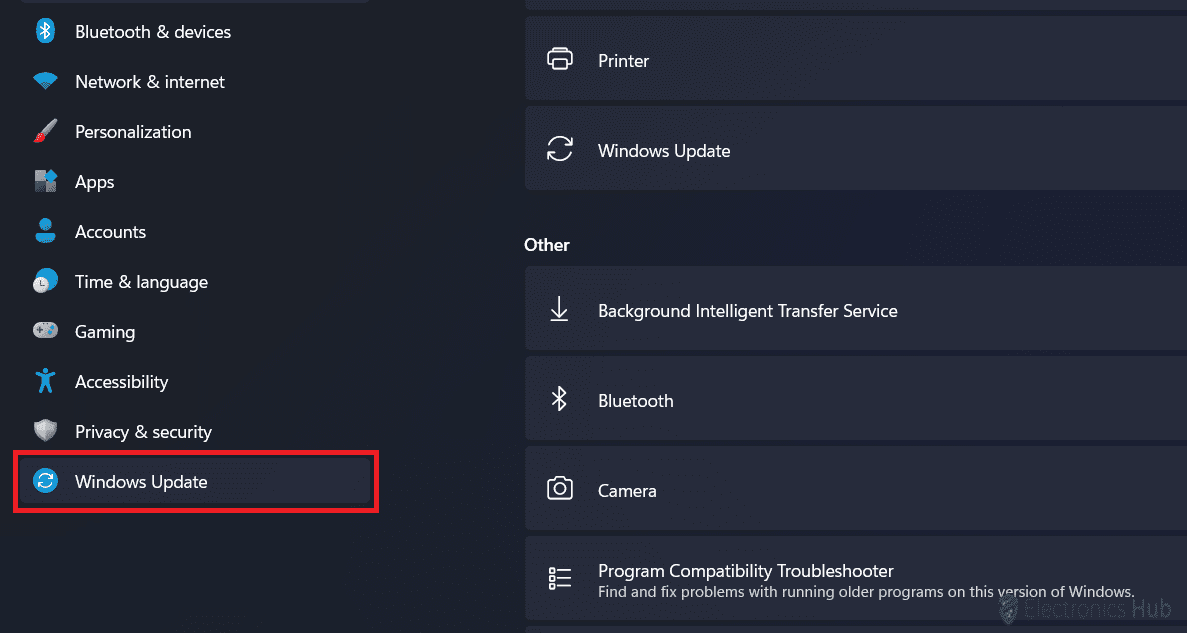Select the Camera troubleshooter label
Image resolution: width=1187 pixels, height=633 pixels.
click(627, 491)
